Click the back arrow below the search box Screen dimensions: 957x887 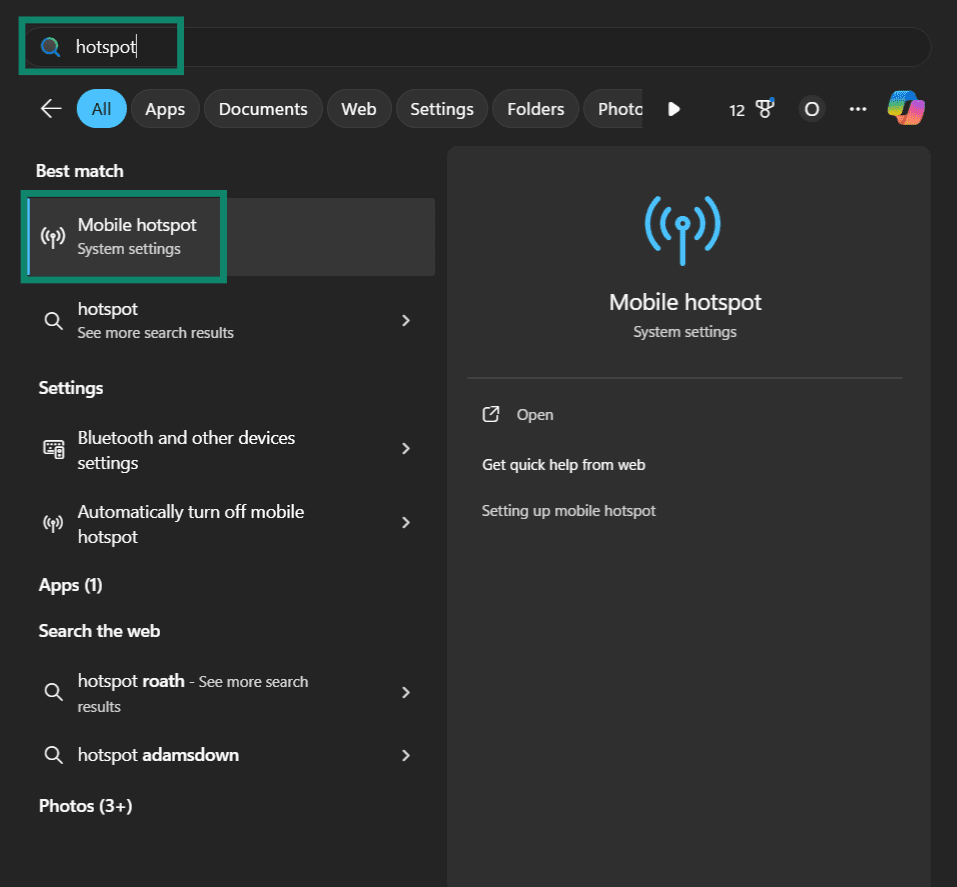pyautogui.click(x=50, y=108)
